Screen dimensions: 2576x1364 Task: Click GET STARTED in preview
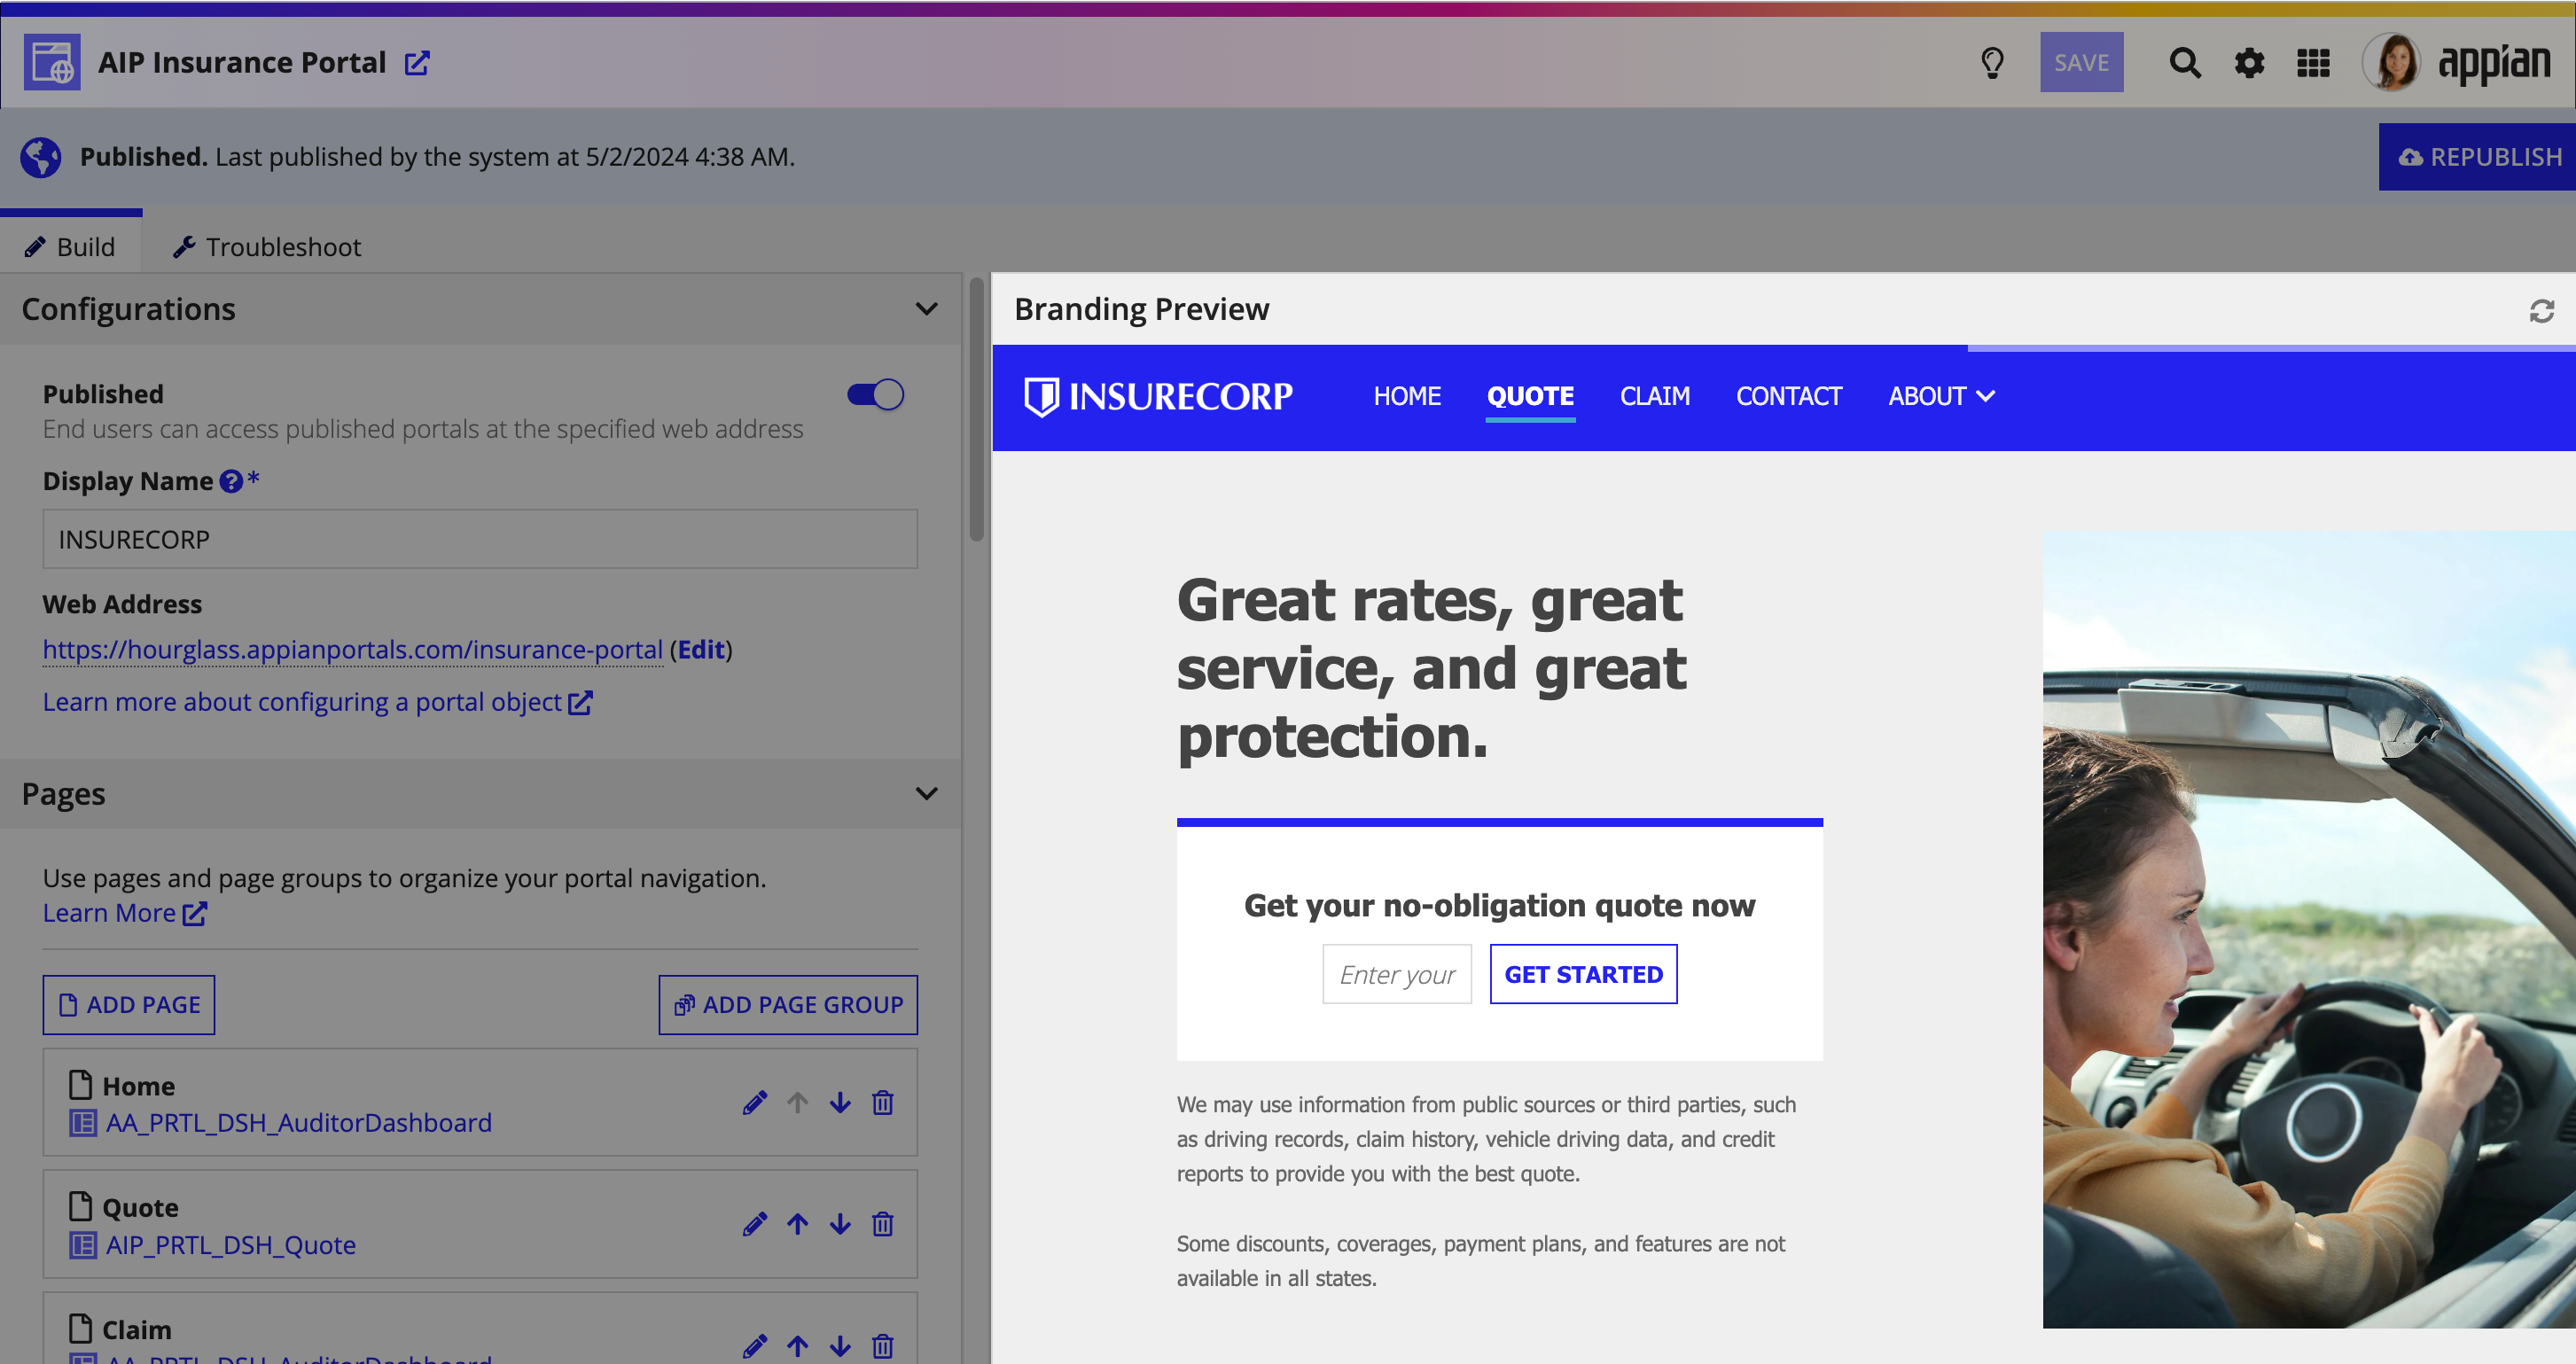(1583, 974)
